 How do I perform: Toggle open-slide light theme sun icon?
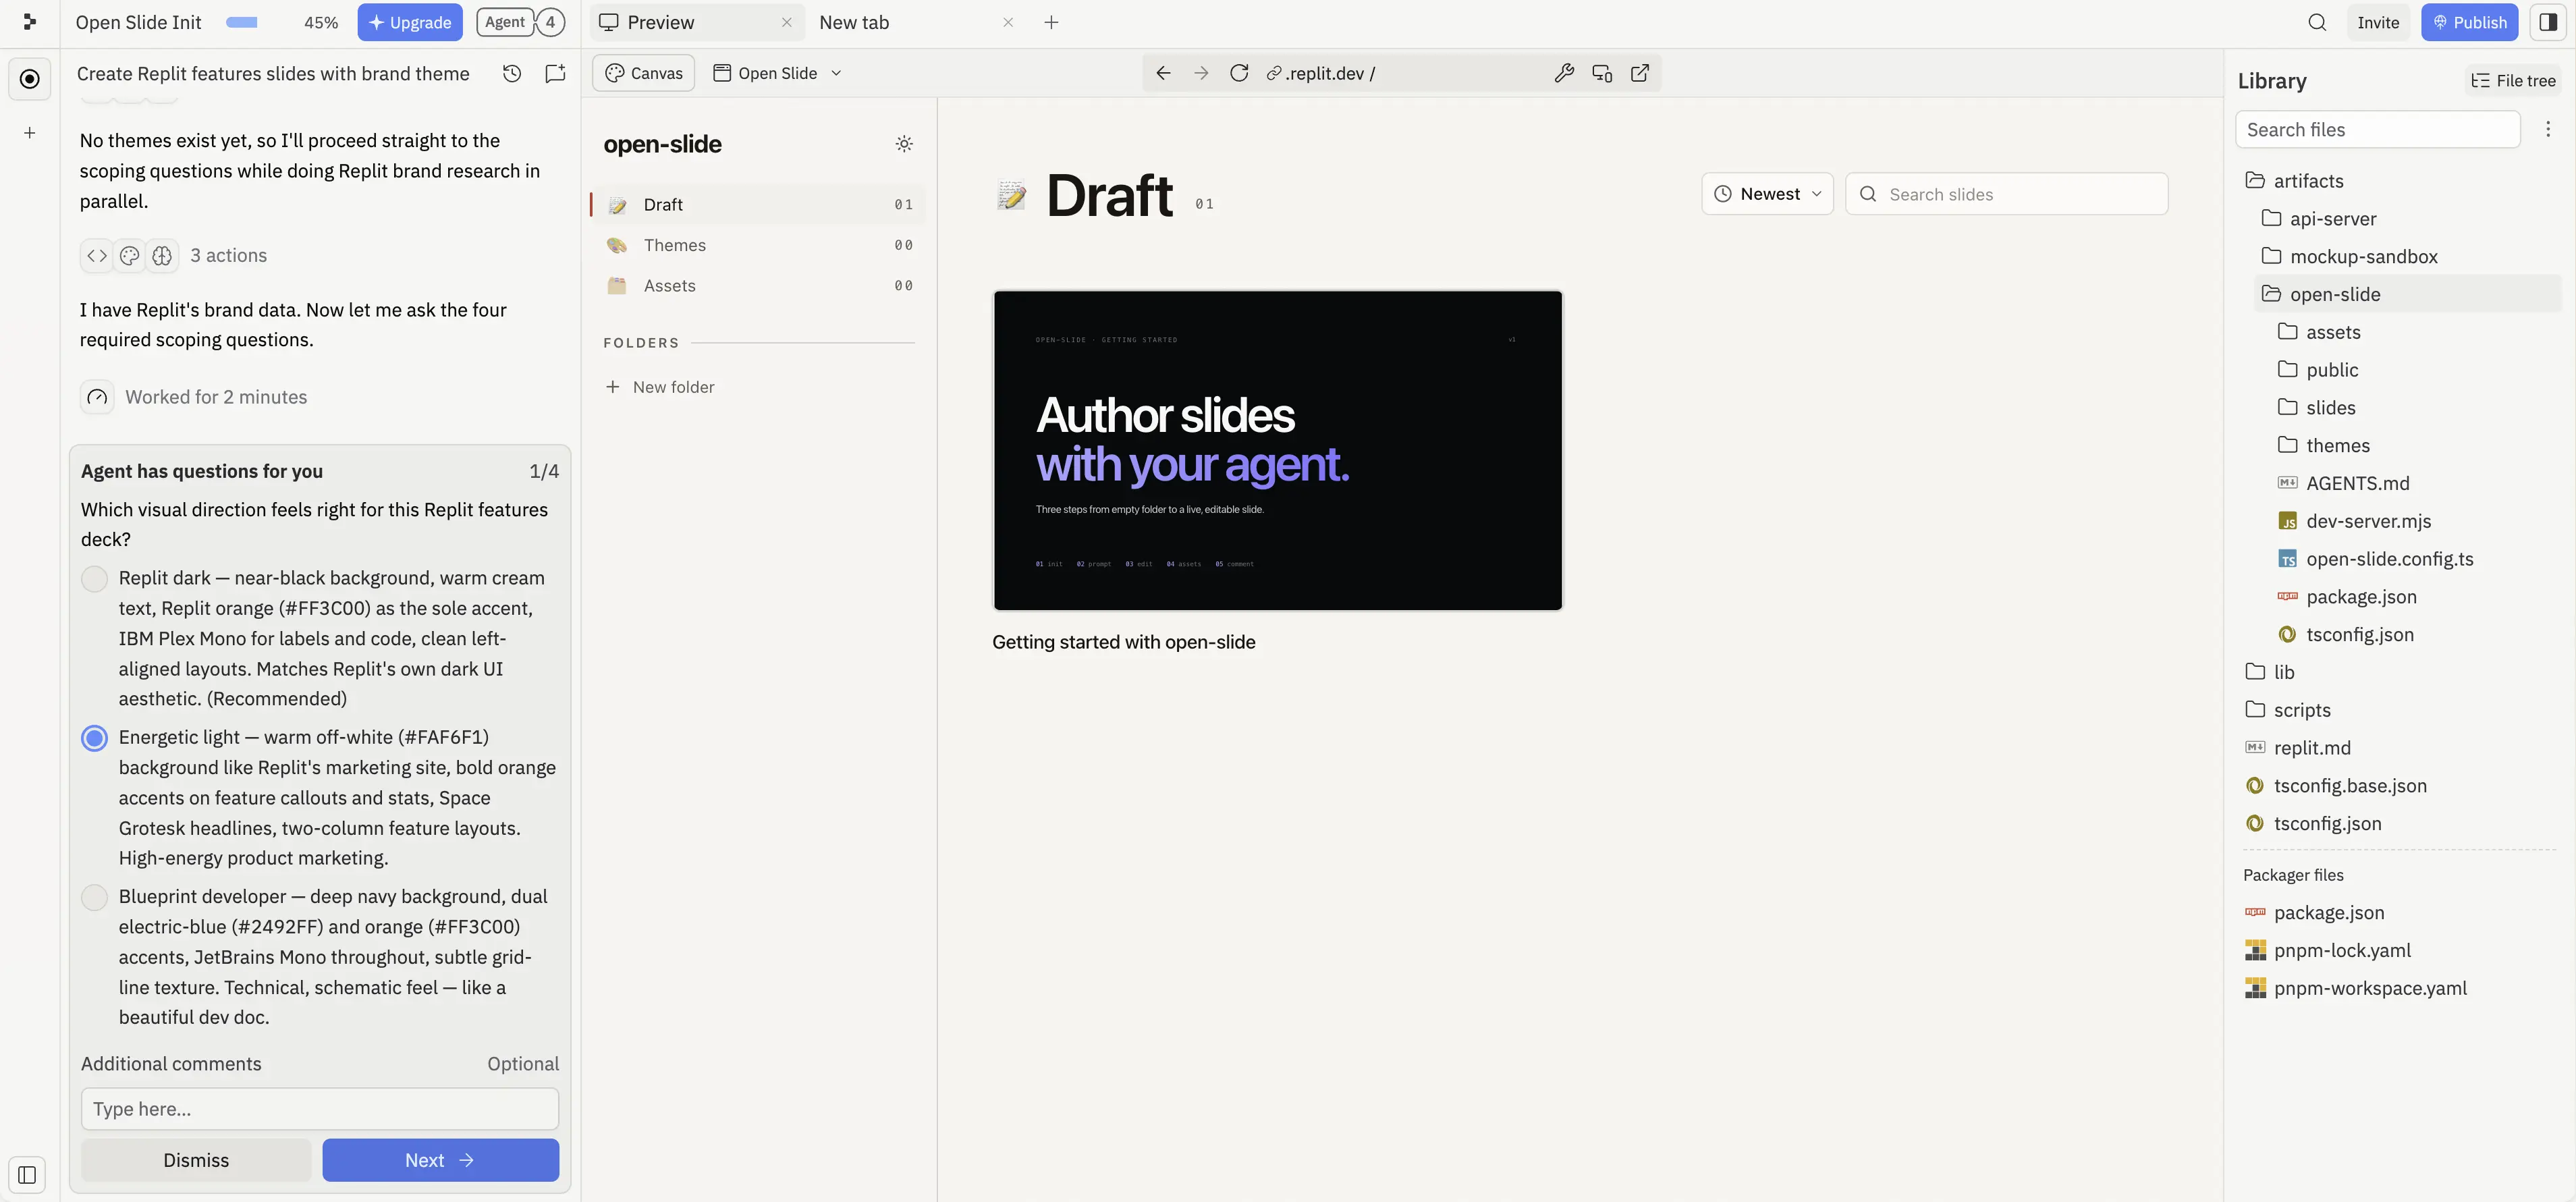pos(904,144)
